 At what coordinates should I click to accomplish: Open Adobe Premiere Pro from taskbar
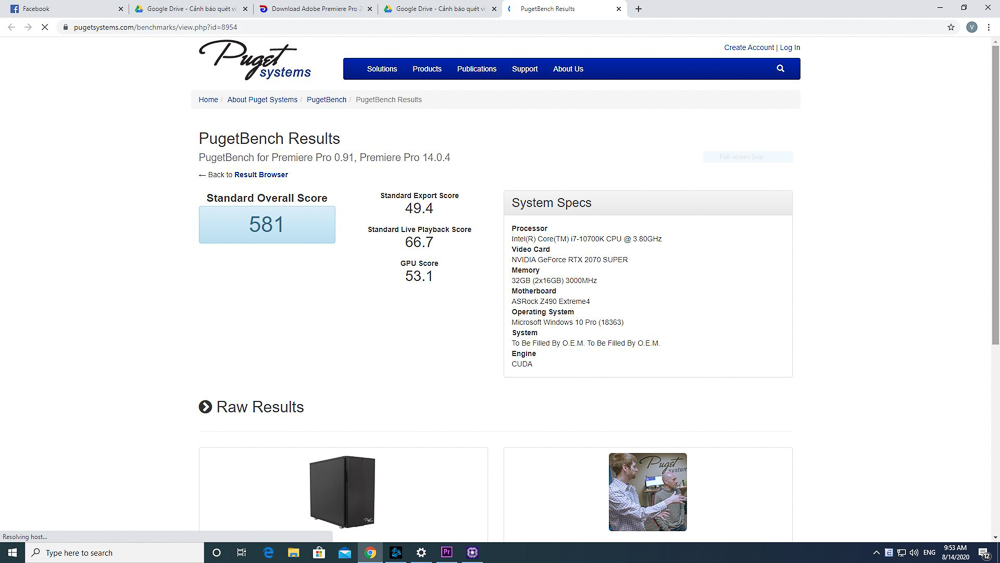(x=446, y=552)
